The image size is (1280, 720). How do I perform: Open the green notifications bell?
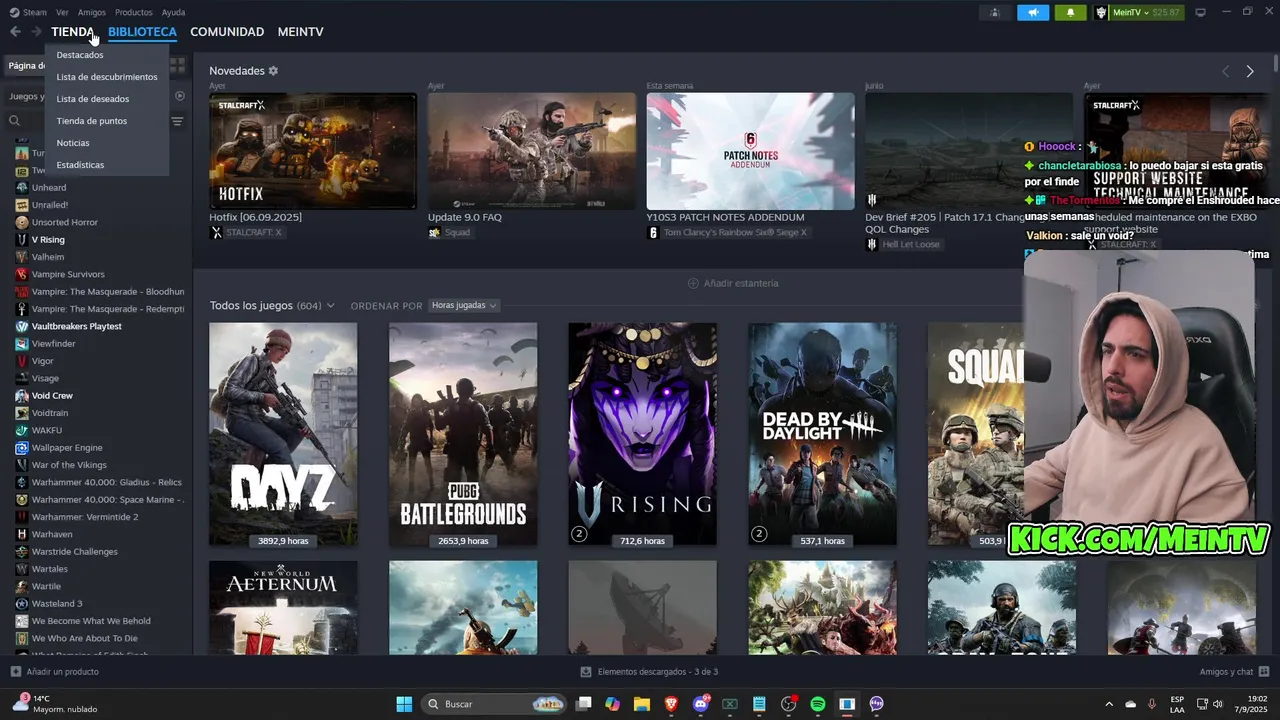click(1070, 12)
